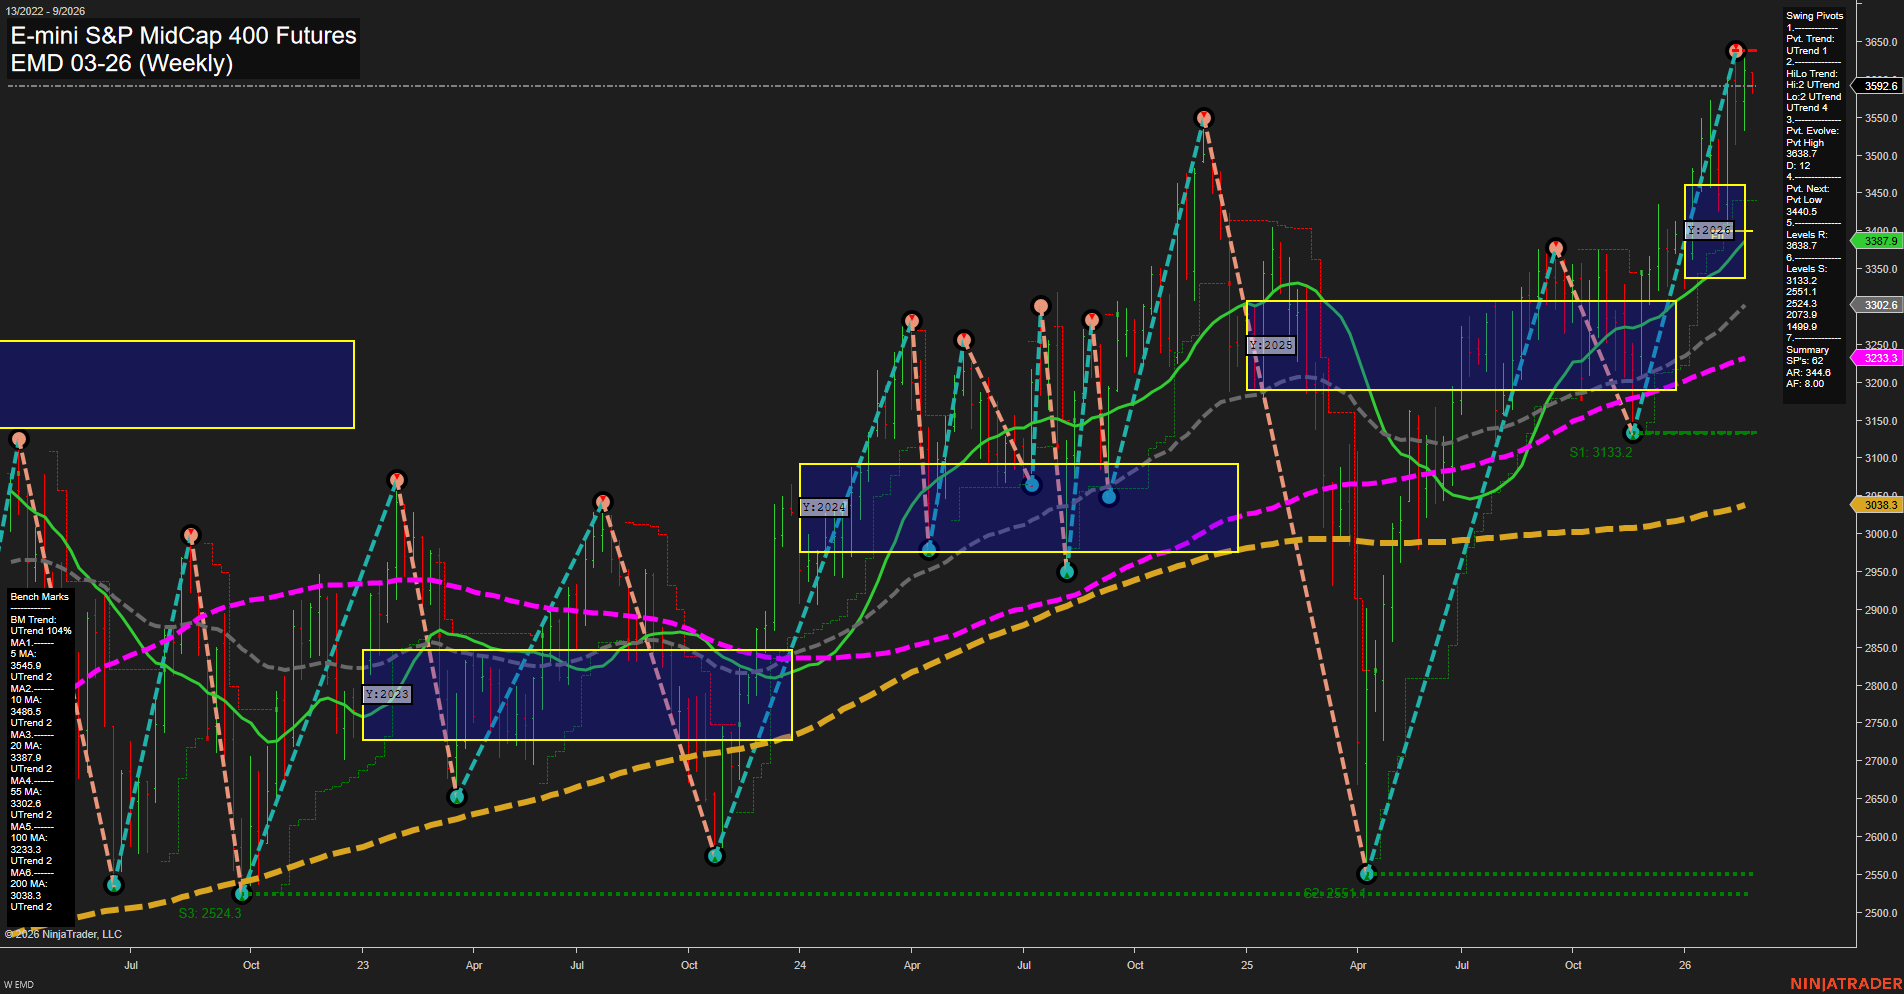The height and width of the screenshot is (994, 1904).
Task: Click the swing low marker near S1: 3133.2
Action: 1632,432
